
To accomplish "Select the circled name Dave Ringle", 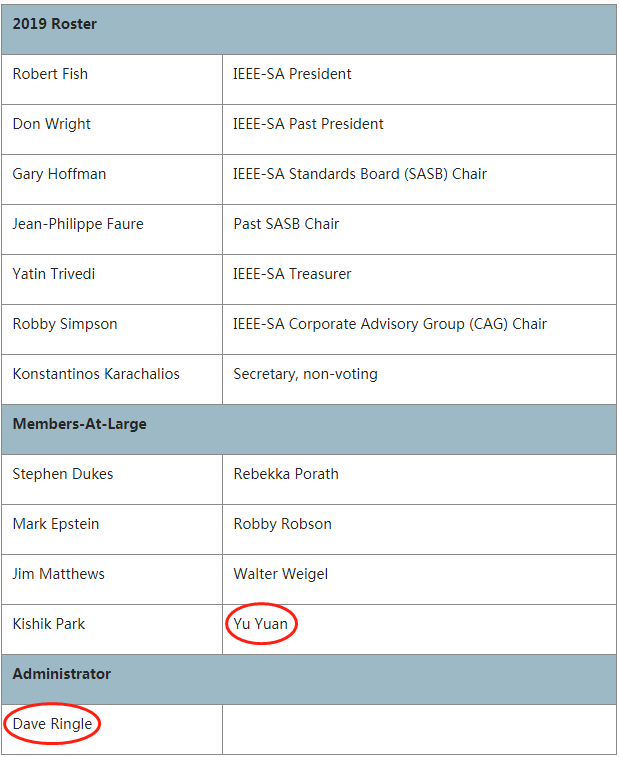I will (52, 724).
